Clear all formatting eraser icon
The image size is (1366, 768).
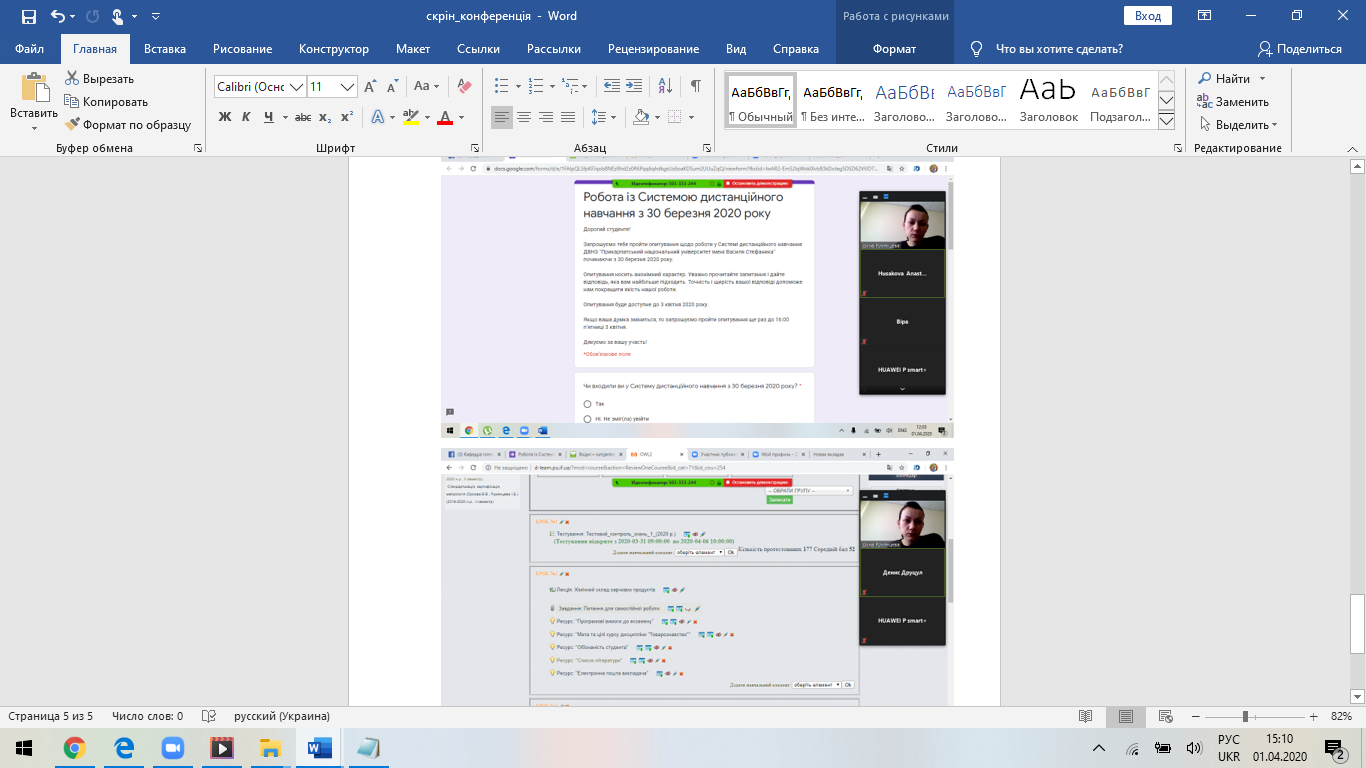click(463, 86)
